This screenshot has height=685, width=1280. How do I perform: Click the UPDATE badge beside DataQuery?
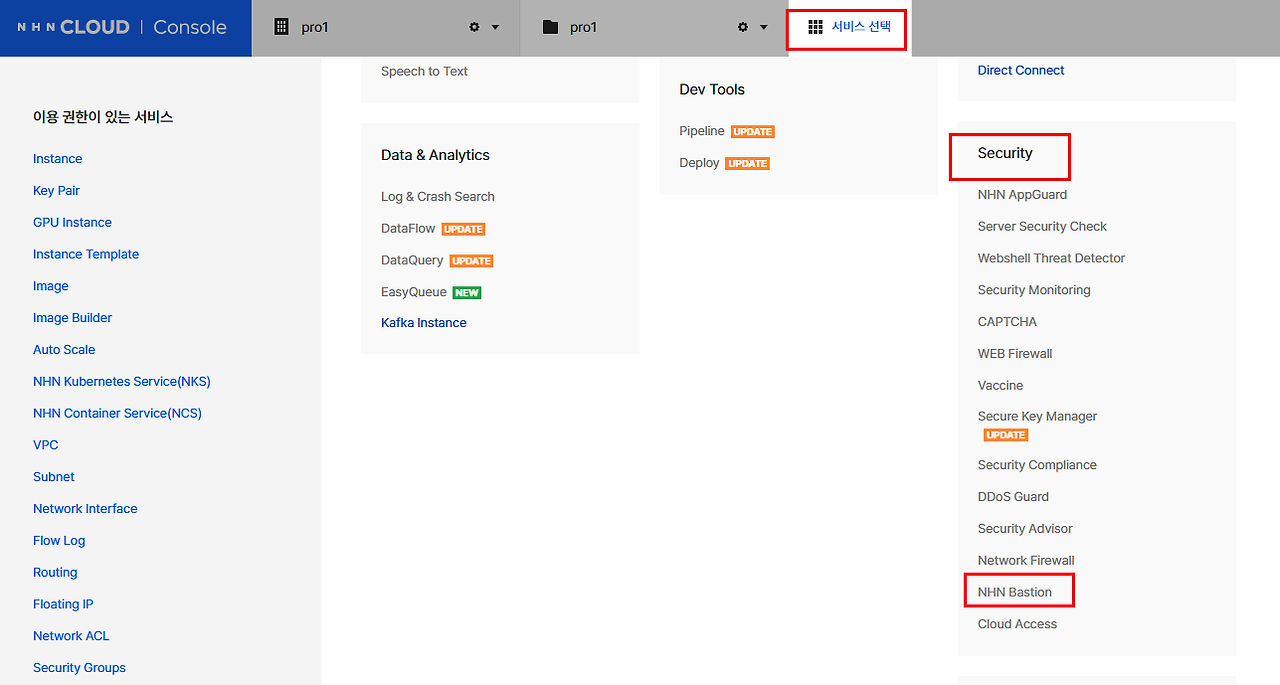click(471, 261)
